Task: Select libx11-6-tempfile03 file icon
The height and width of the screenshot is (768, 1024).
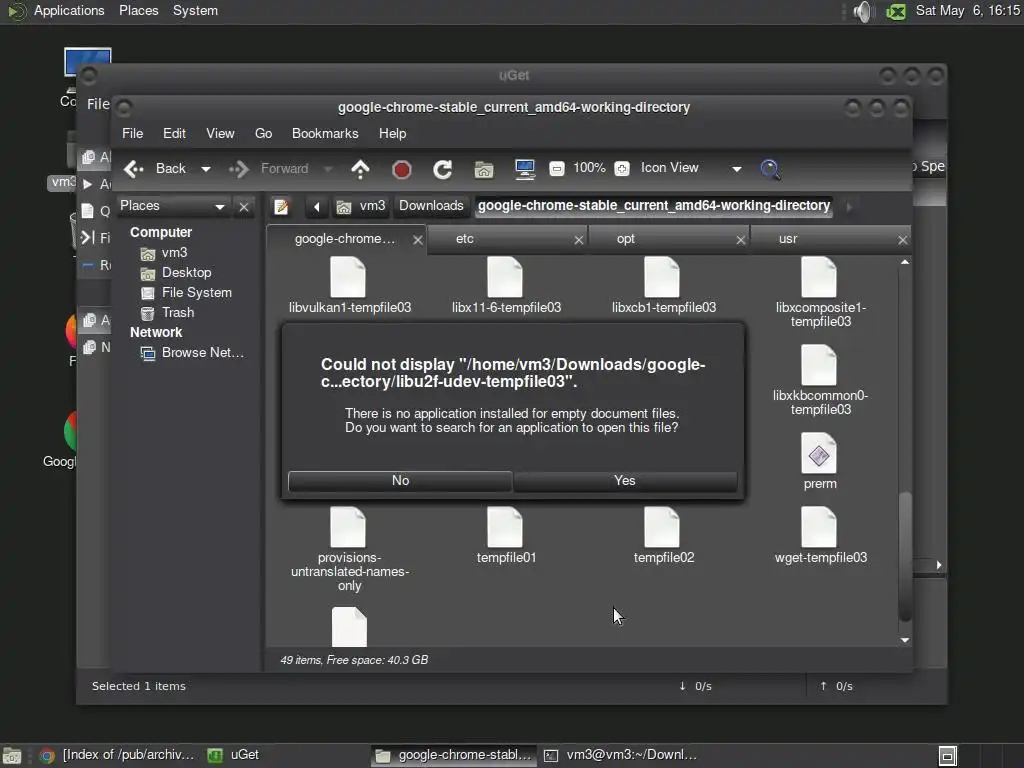Action: (505, 278)
